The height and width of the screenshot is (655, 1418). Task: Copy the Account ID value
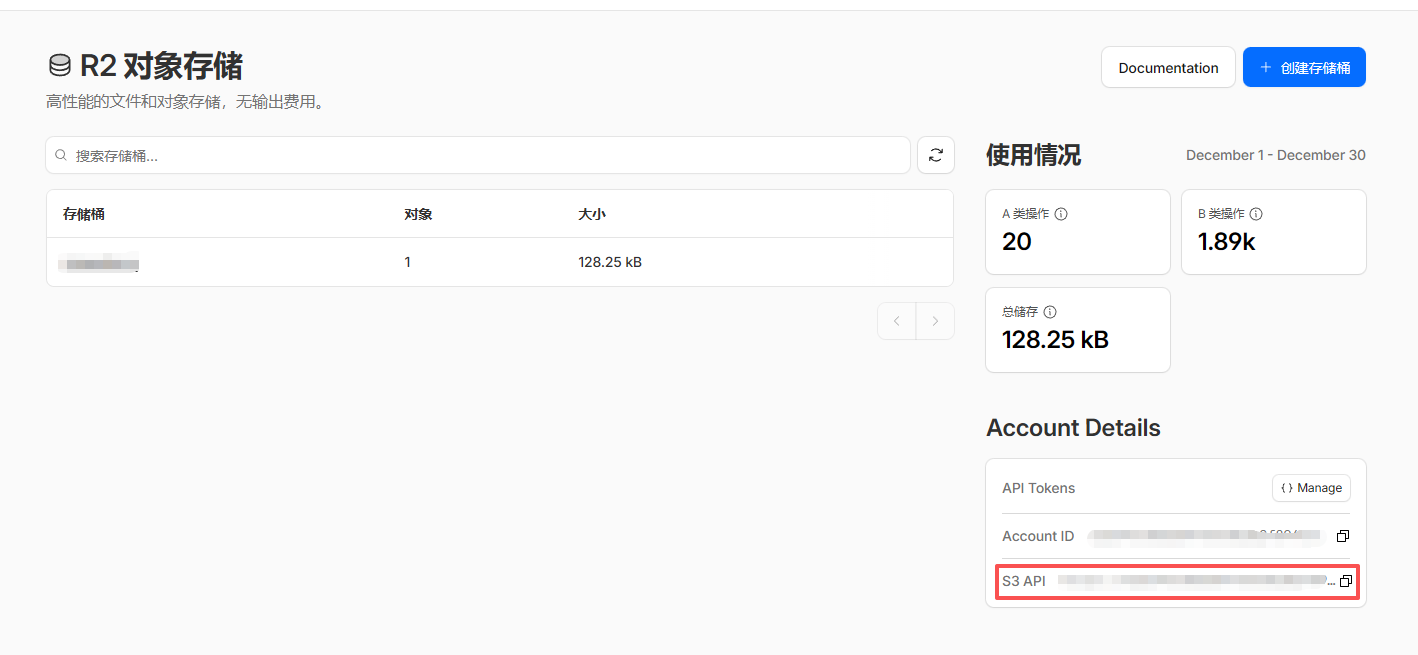click(x=1343, y=537)
